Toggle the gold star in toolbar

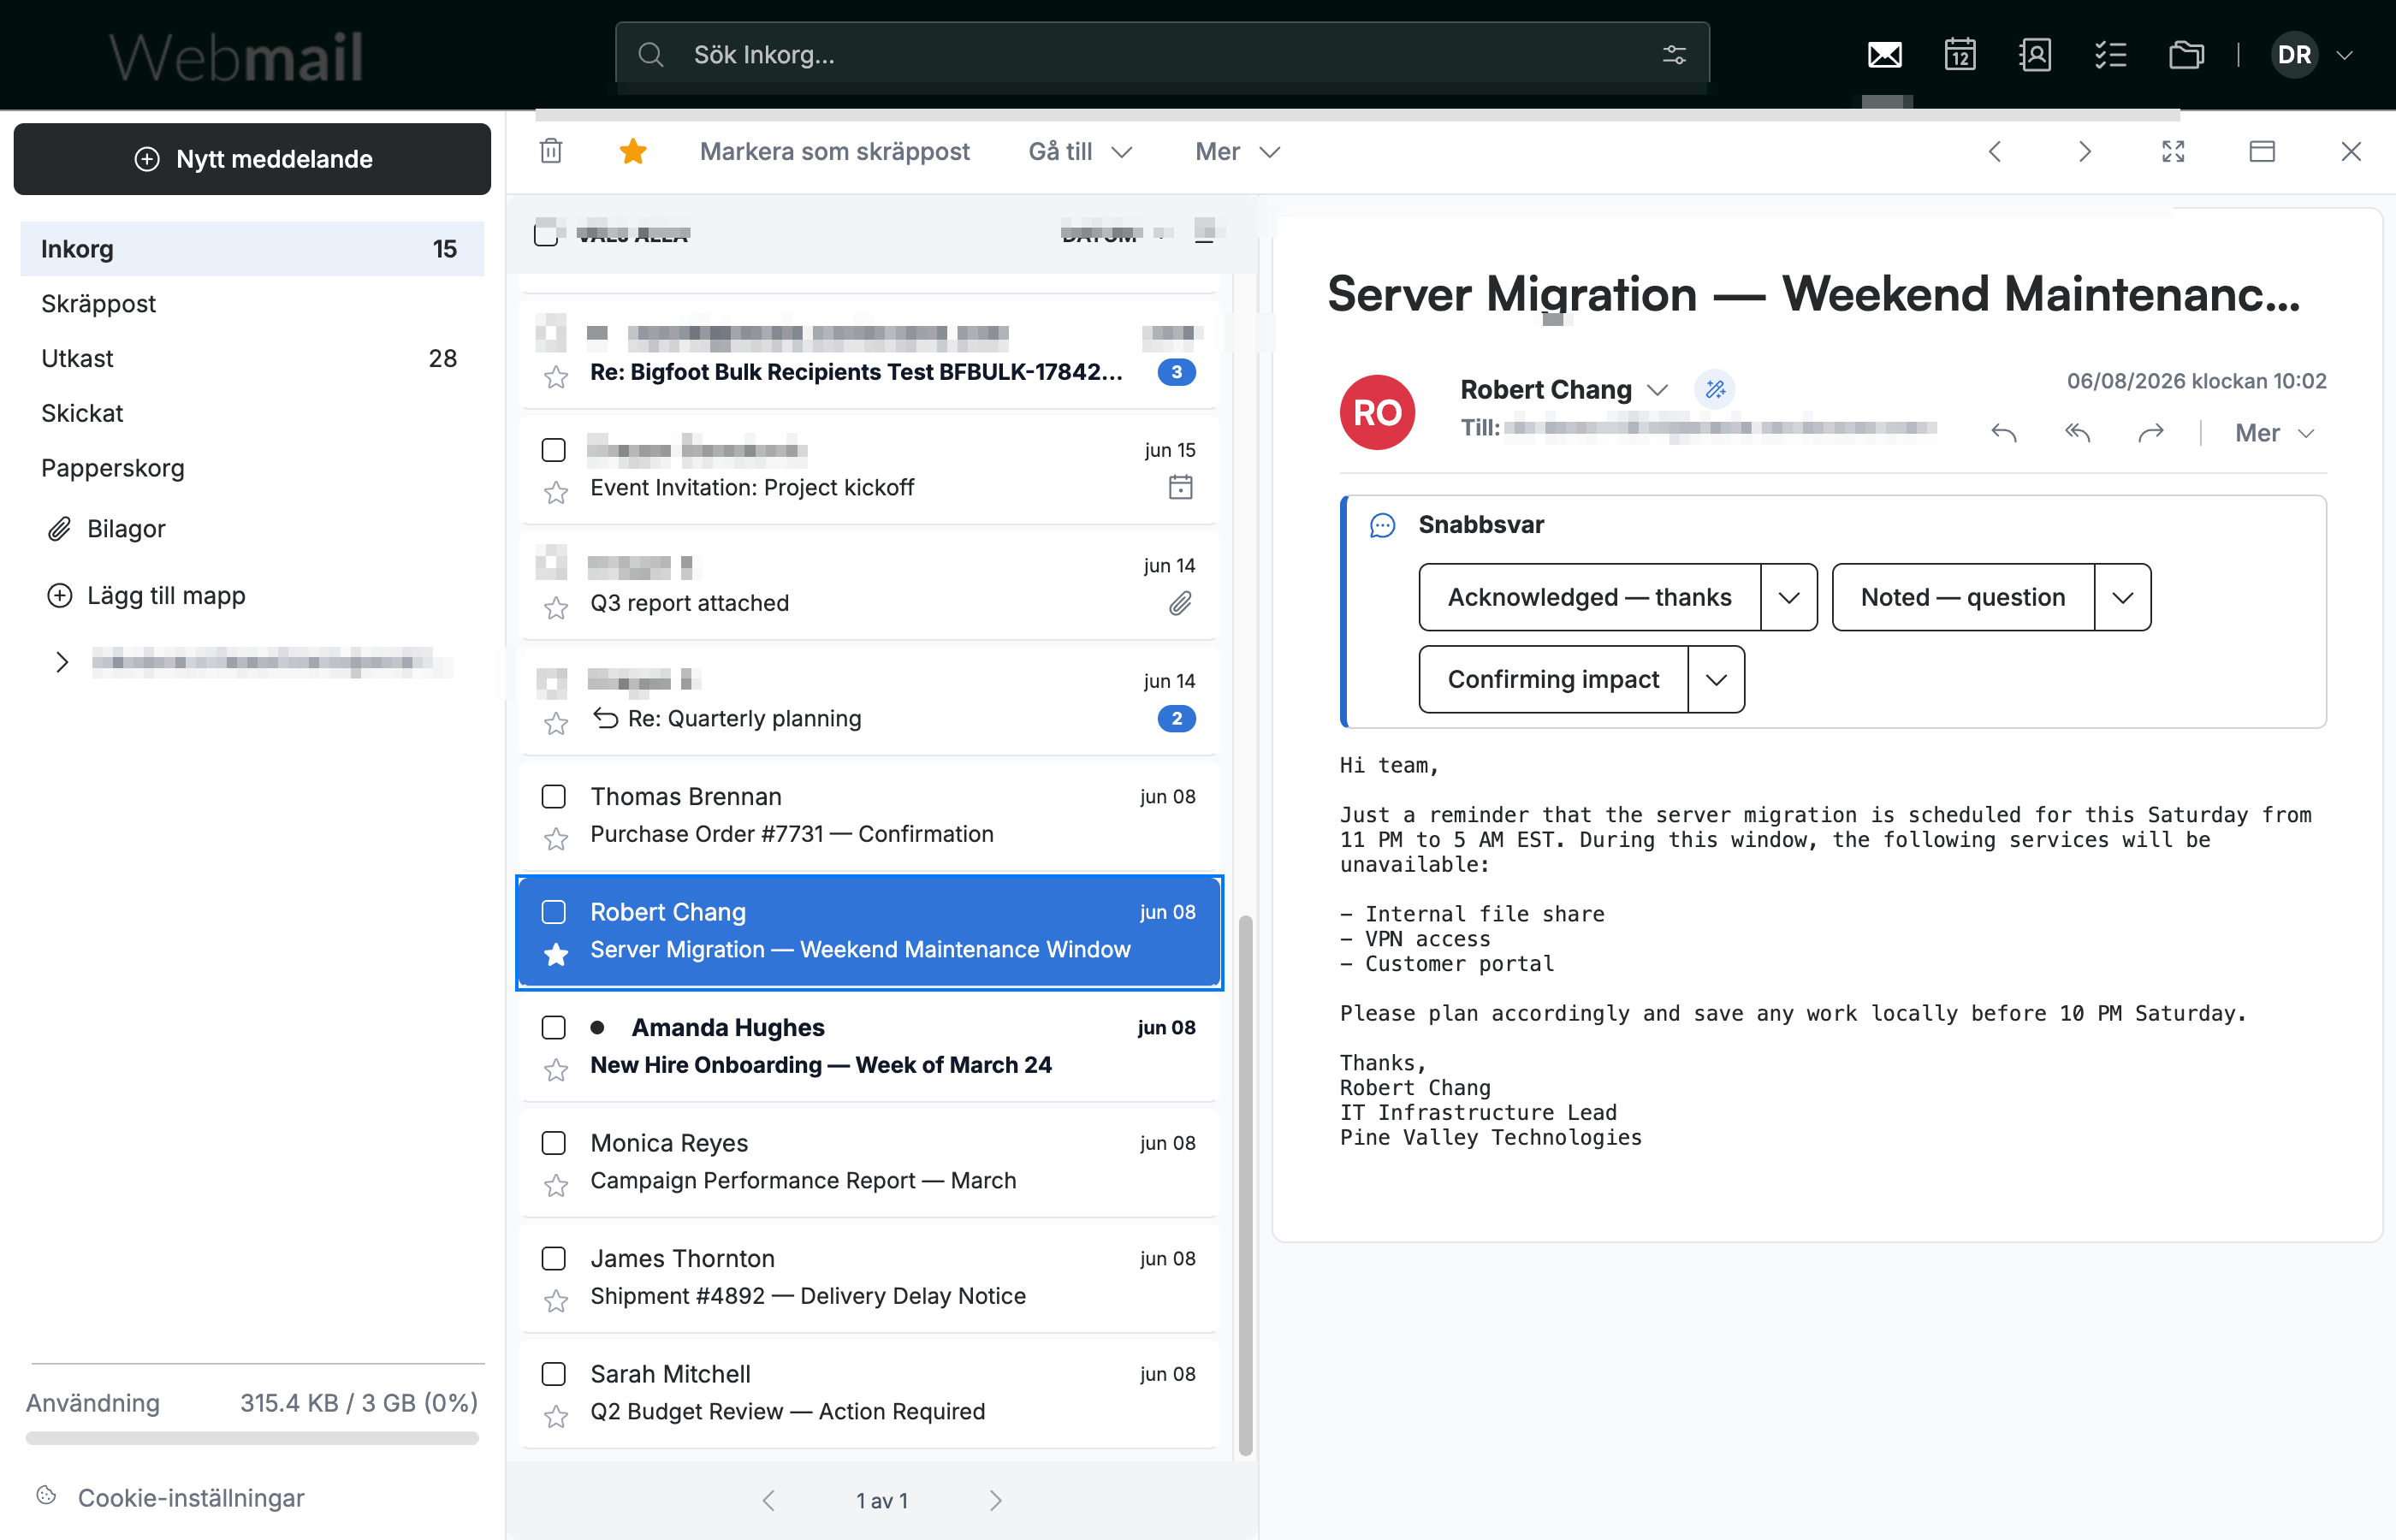pyautogui.click(x=633, y=151)
